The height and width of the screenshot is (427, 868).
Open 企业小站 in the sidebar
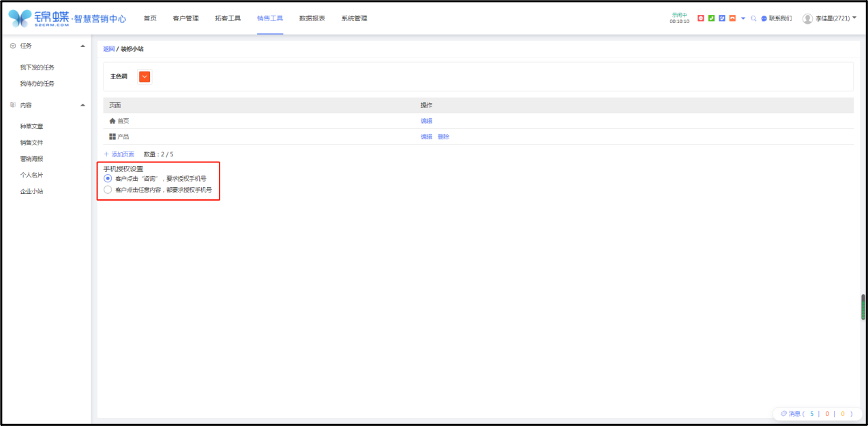(x=32, y=191)
